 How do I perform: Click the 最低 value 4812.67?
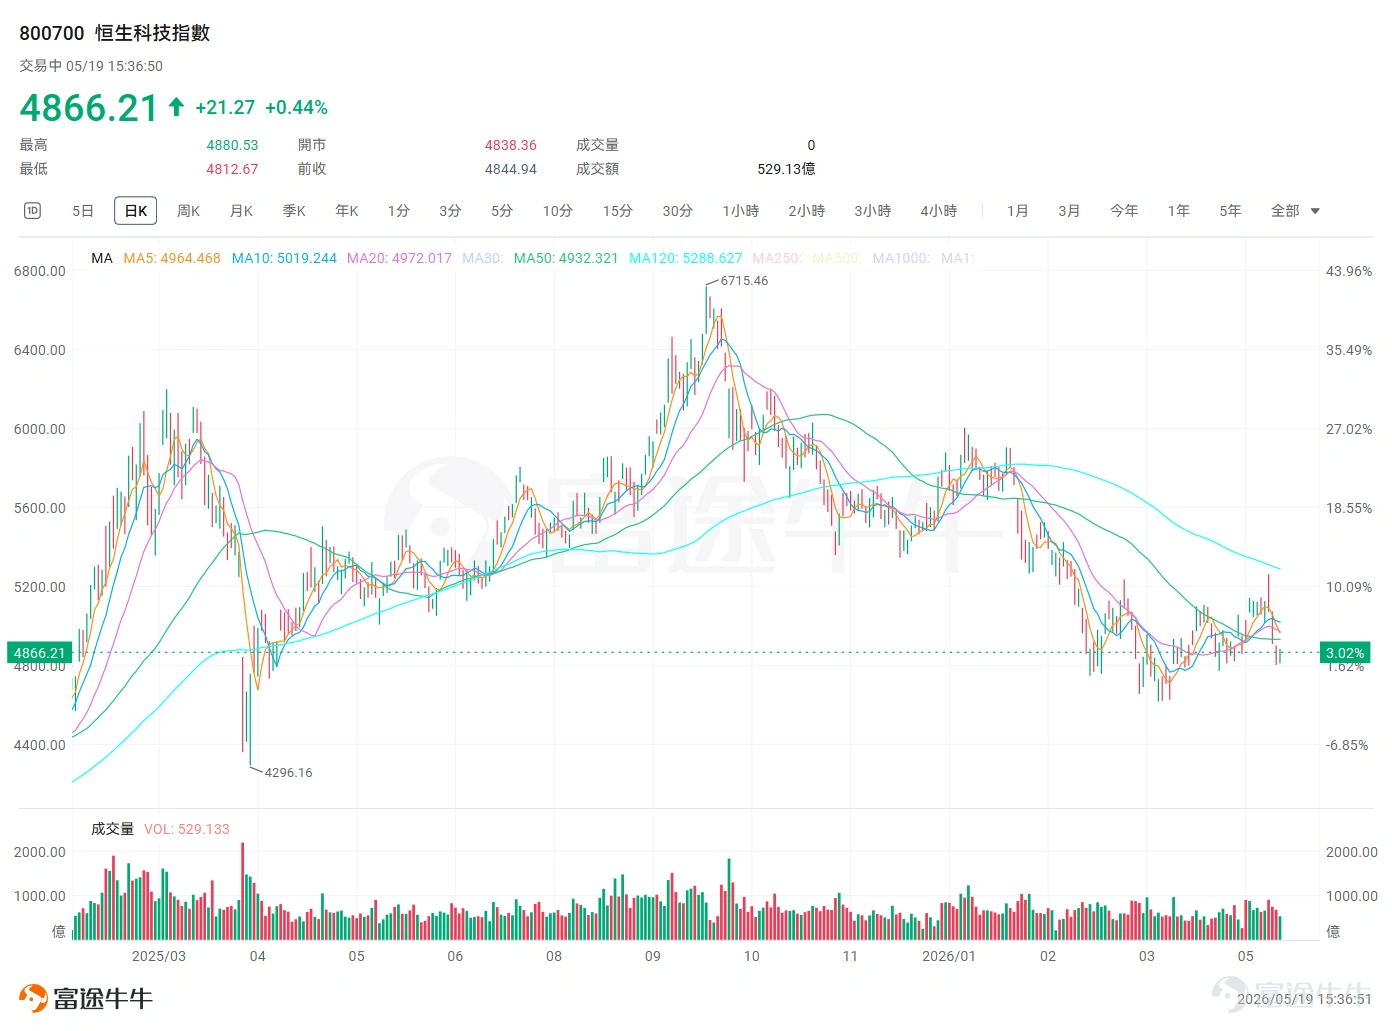click(232, 169)
